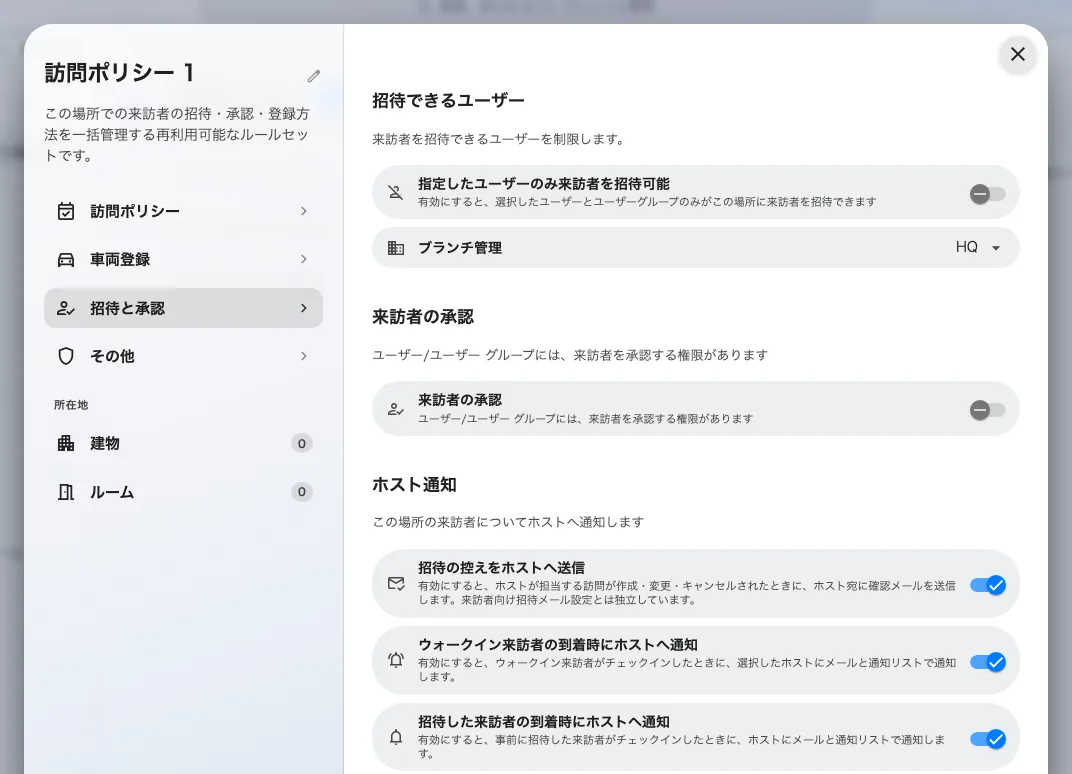Open the 建物 location entry
This screenshot has width=1072, height=774.
tap(183, 443)
